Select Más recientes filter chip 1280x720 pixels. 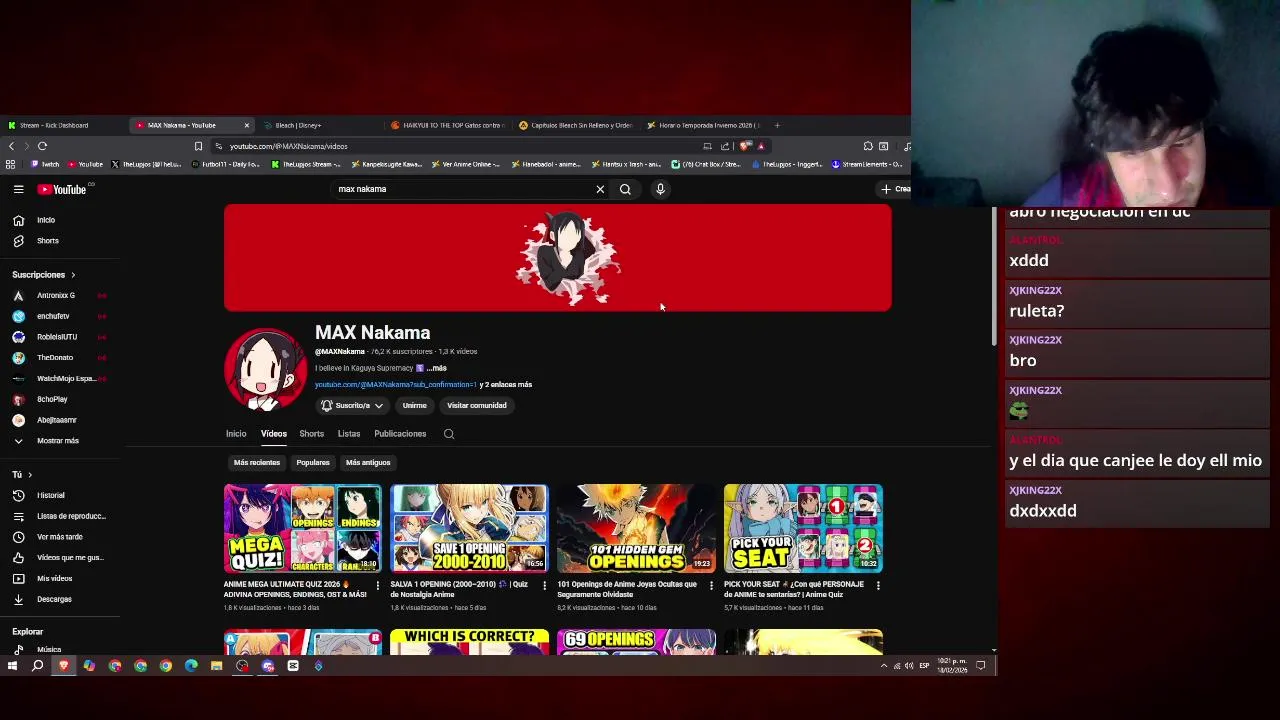click(x=257, y=463)
